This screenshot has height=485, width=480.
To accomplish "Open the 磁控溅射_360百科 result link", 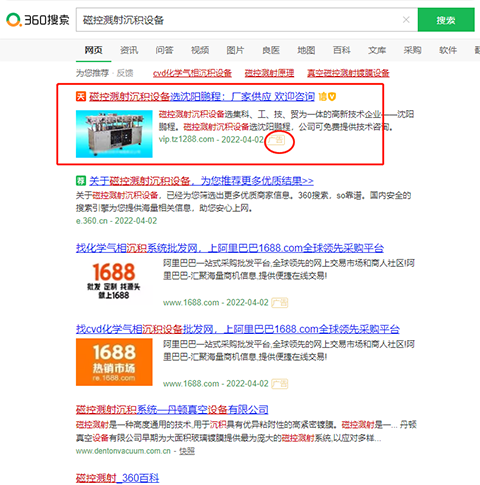I will pos(117,478).
